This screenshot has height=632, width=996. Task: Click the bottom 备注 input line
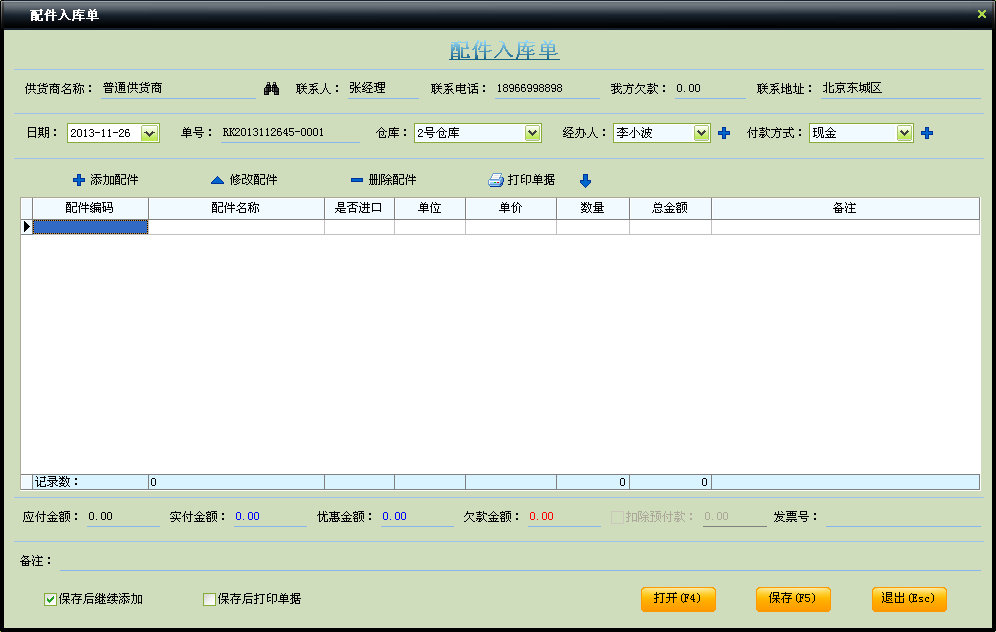[520, 561]
